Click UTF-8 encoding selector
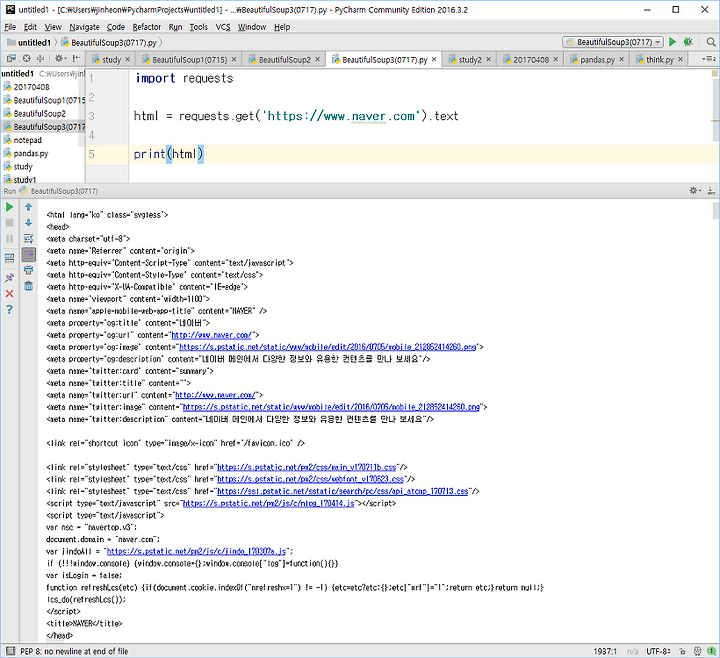Image resolution: width=720 pixels, height=658 pixels. [658, 651]
